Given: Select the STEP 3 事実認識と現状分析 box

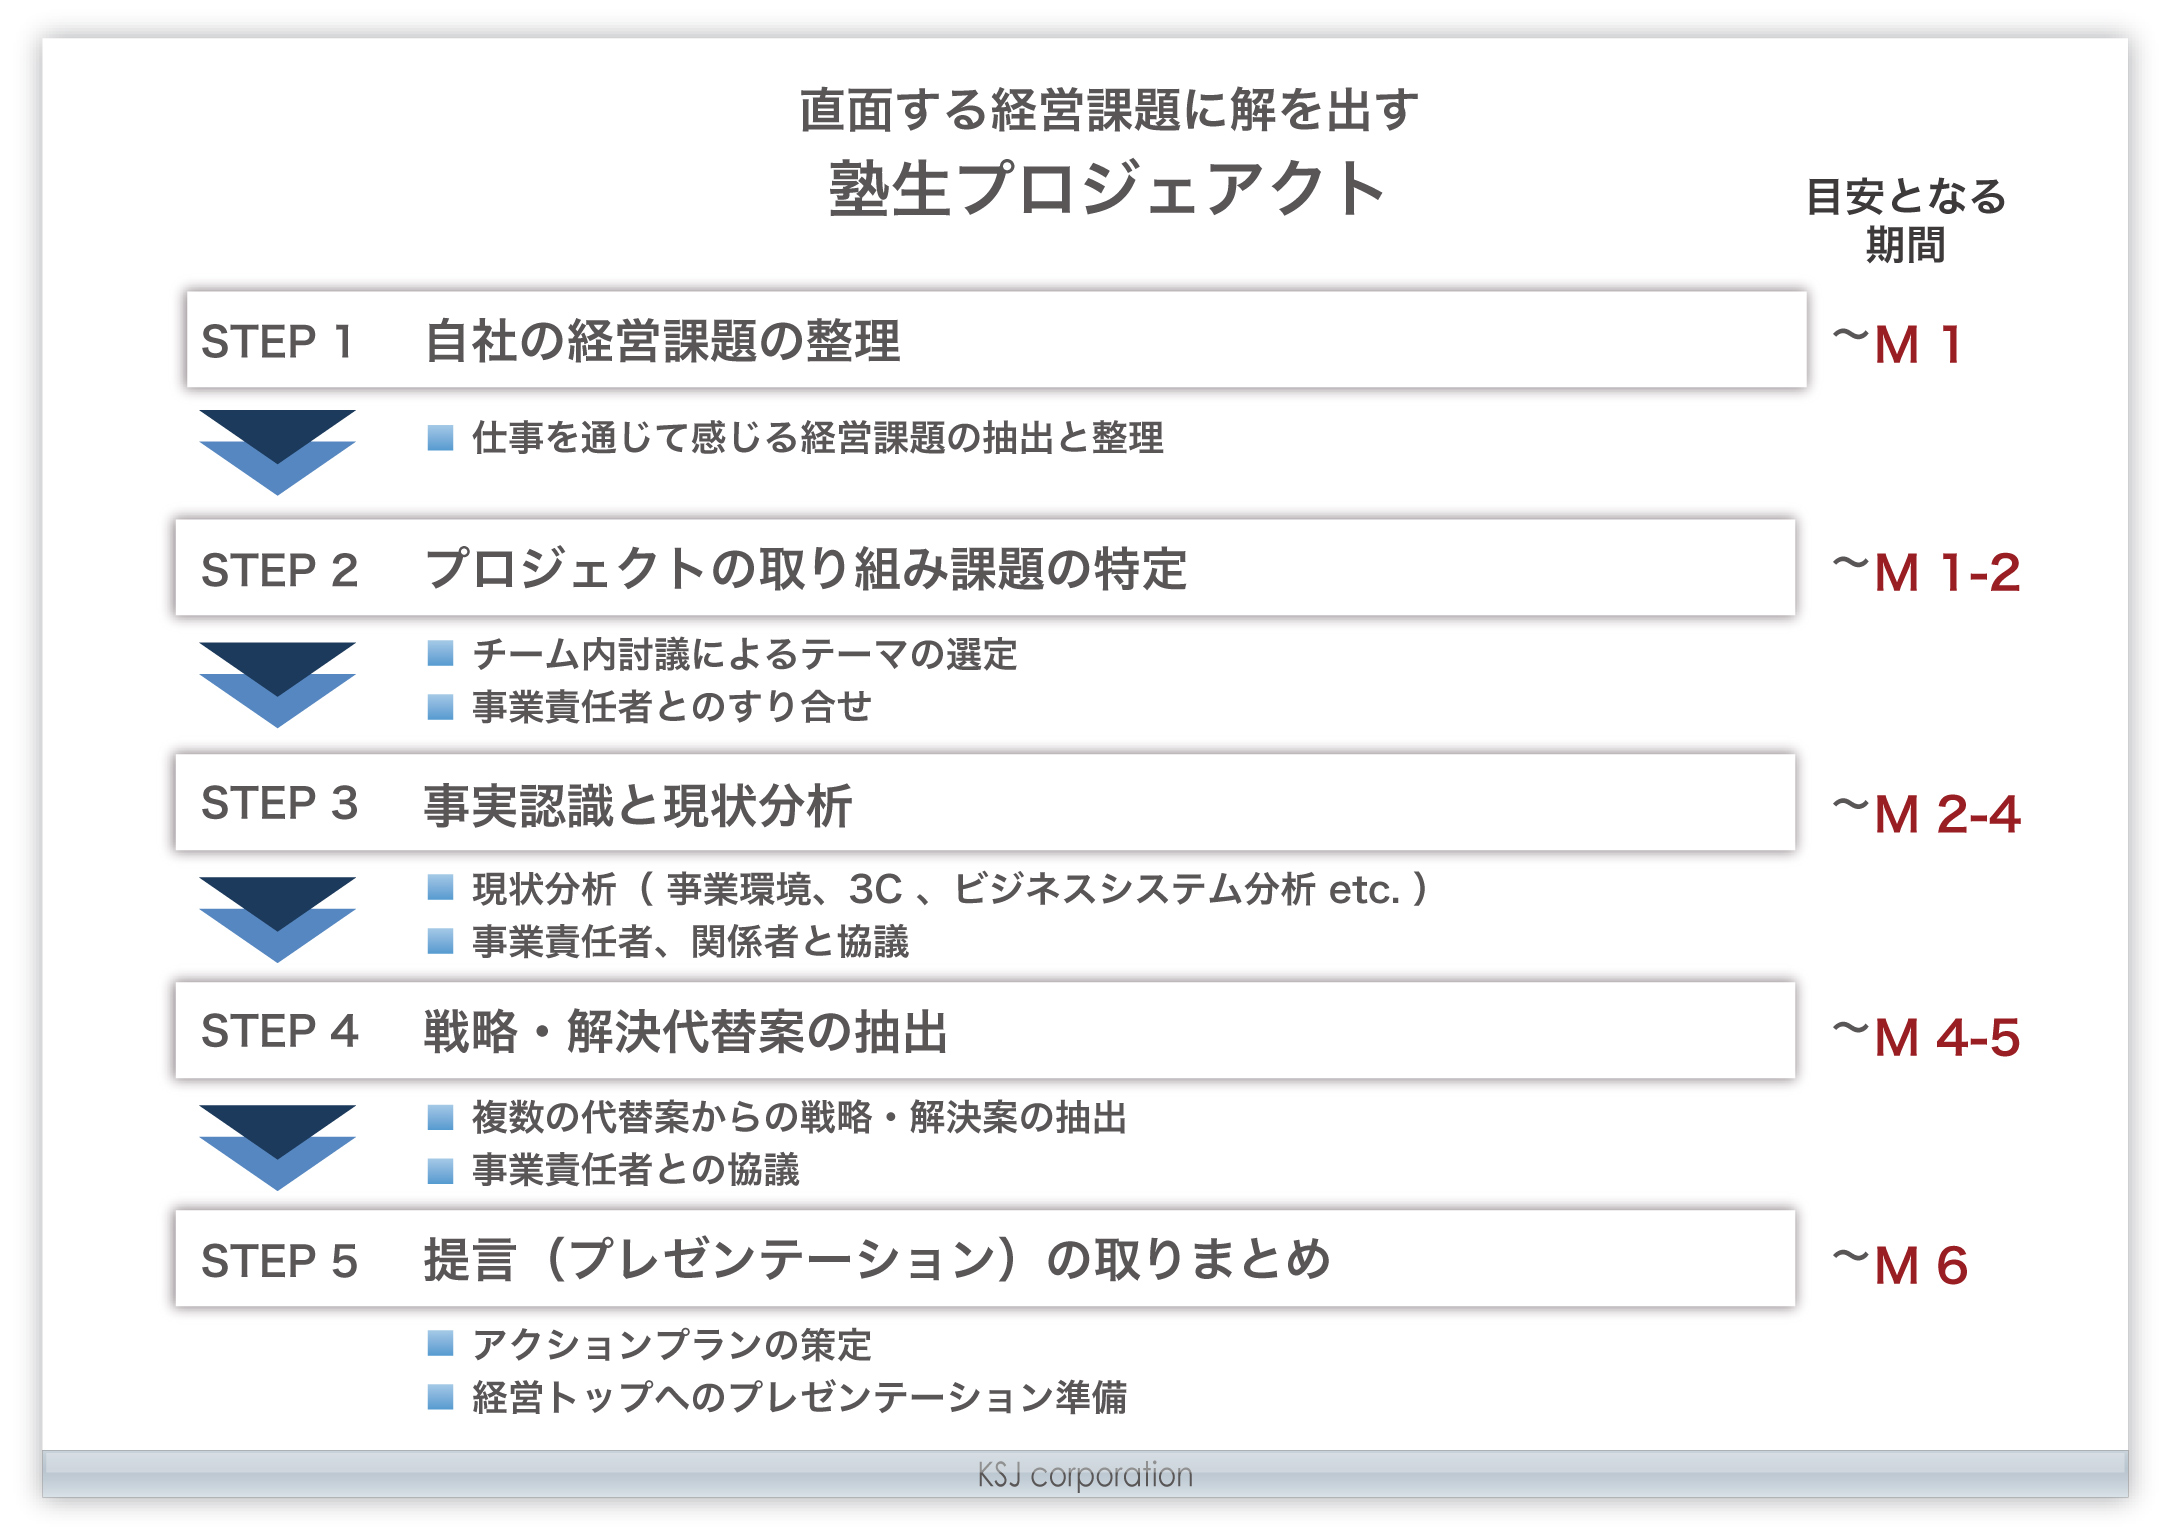Looking at the screenshot, I should (x=985, y=803).
